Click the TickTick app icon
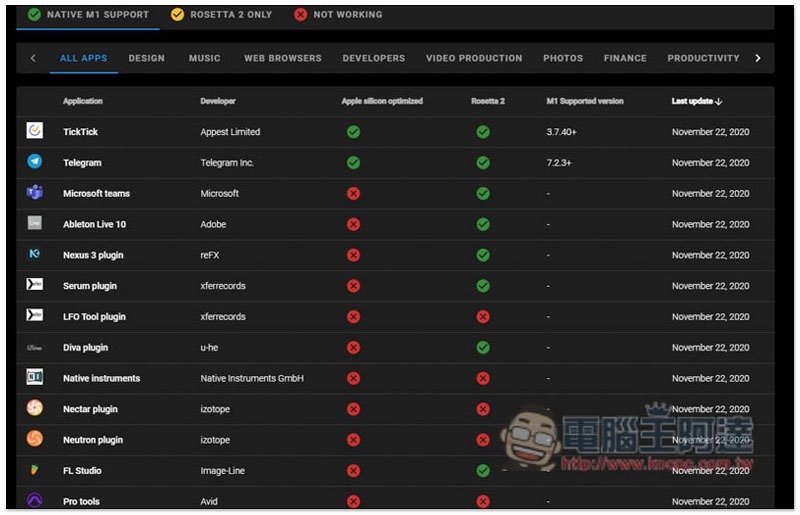The height and width of the screenshot is (515, 800). [35, 131]
